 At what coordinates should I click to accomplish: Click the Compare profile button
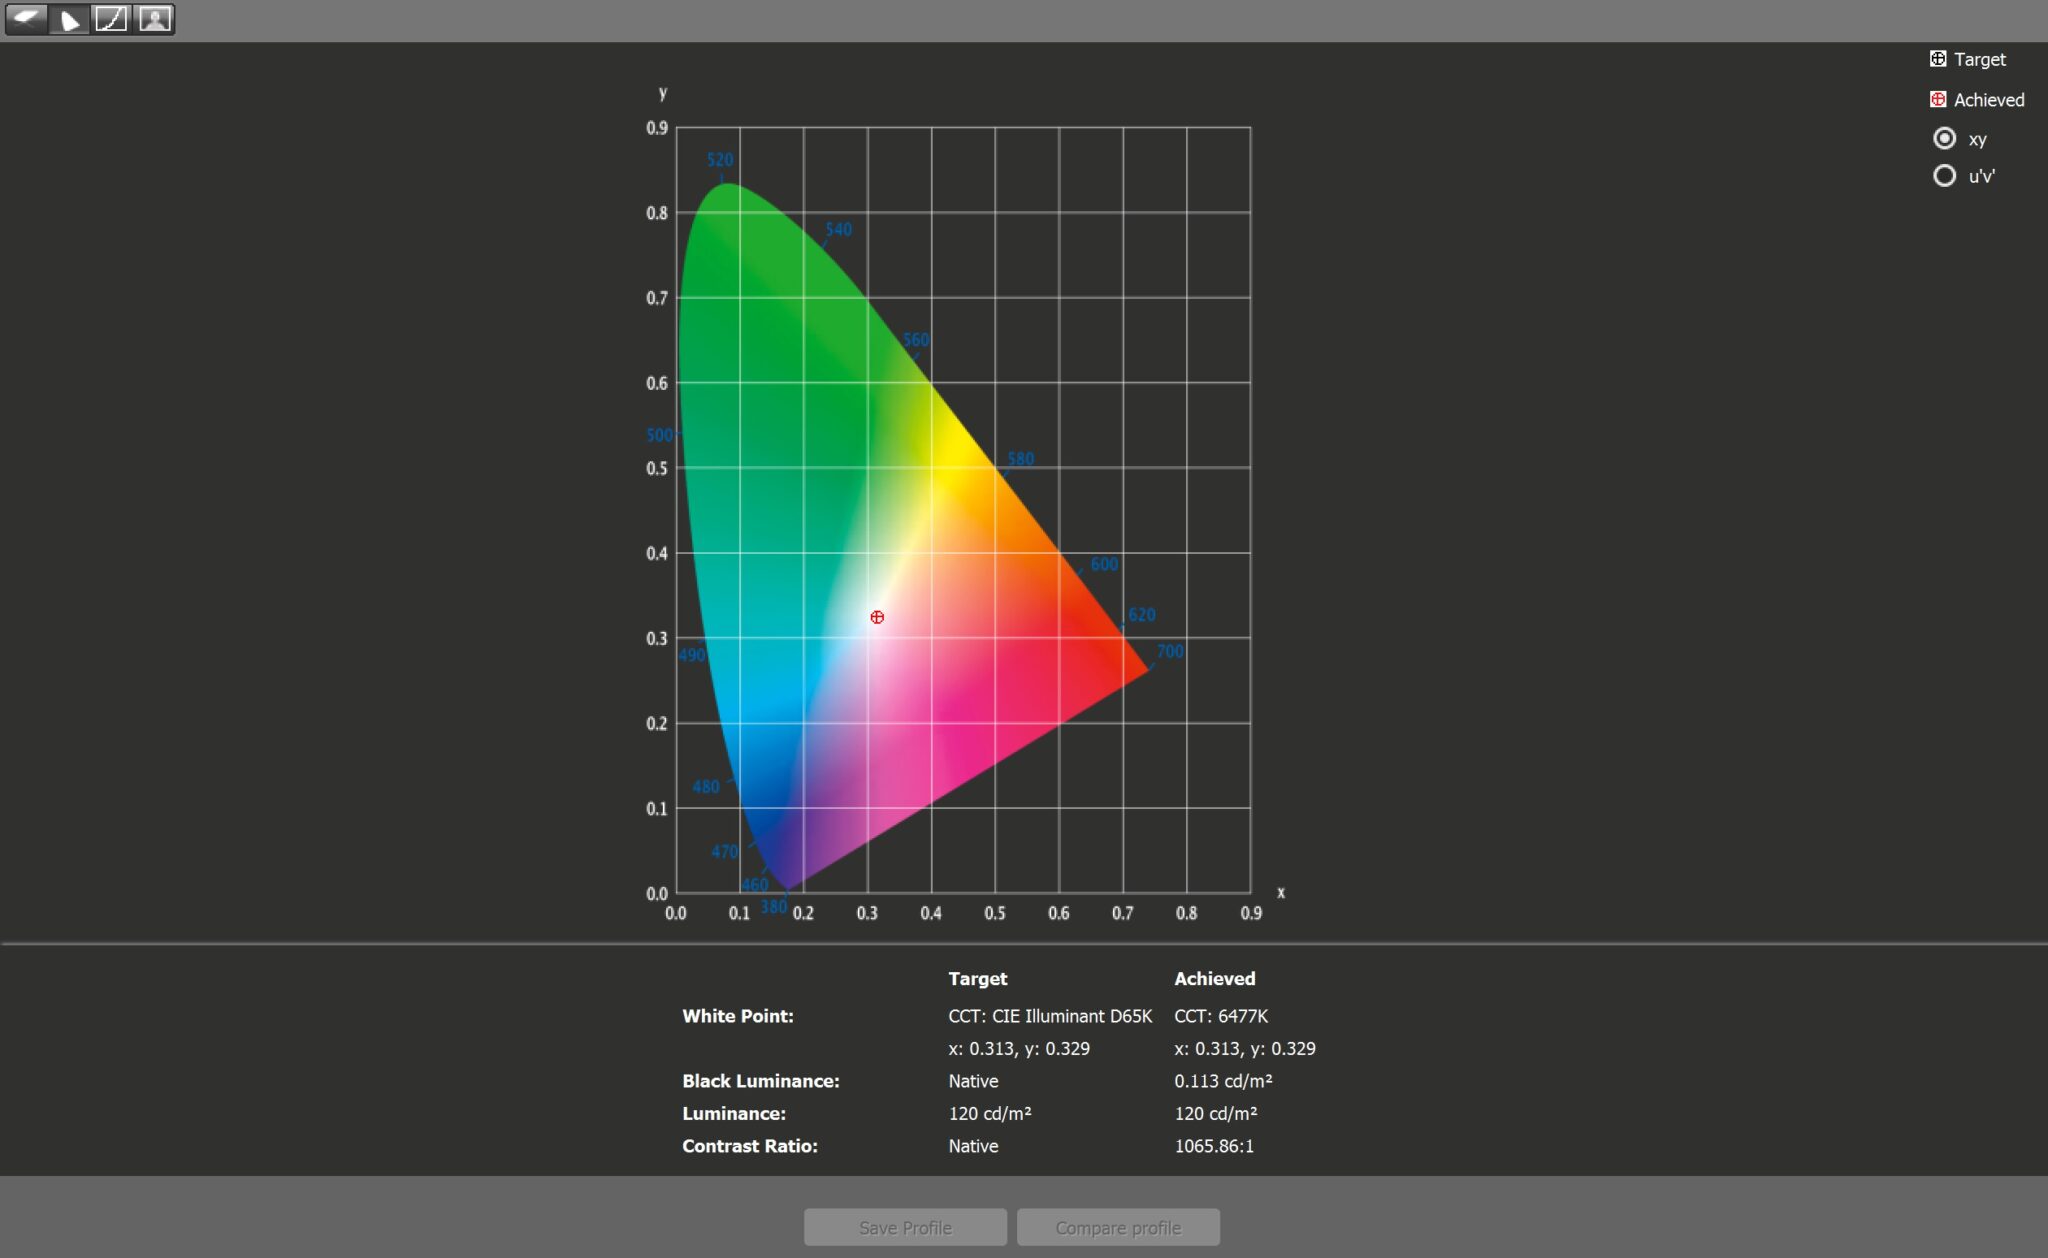coord(1118,1227)
